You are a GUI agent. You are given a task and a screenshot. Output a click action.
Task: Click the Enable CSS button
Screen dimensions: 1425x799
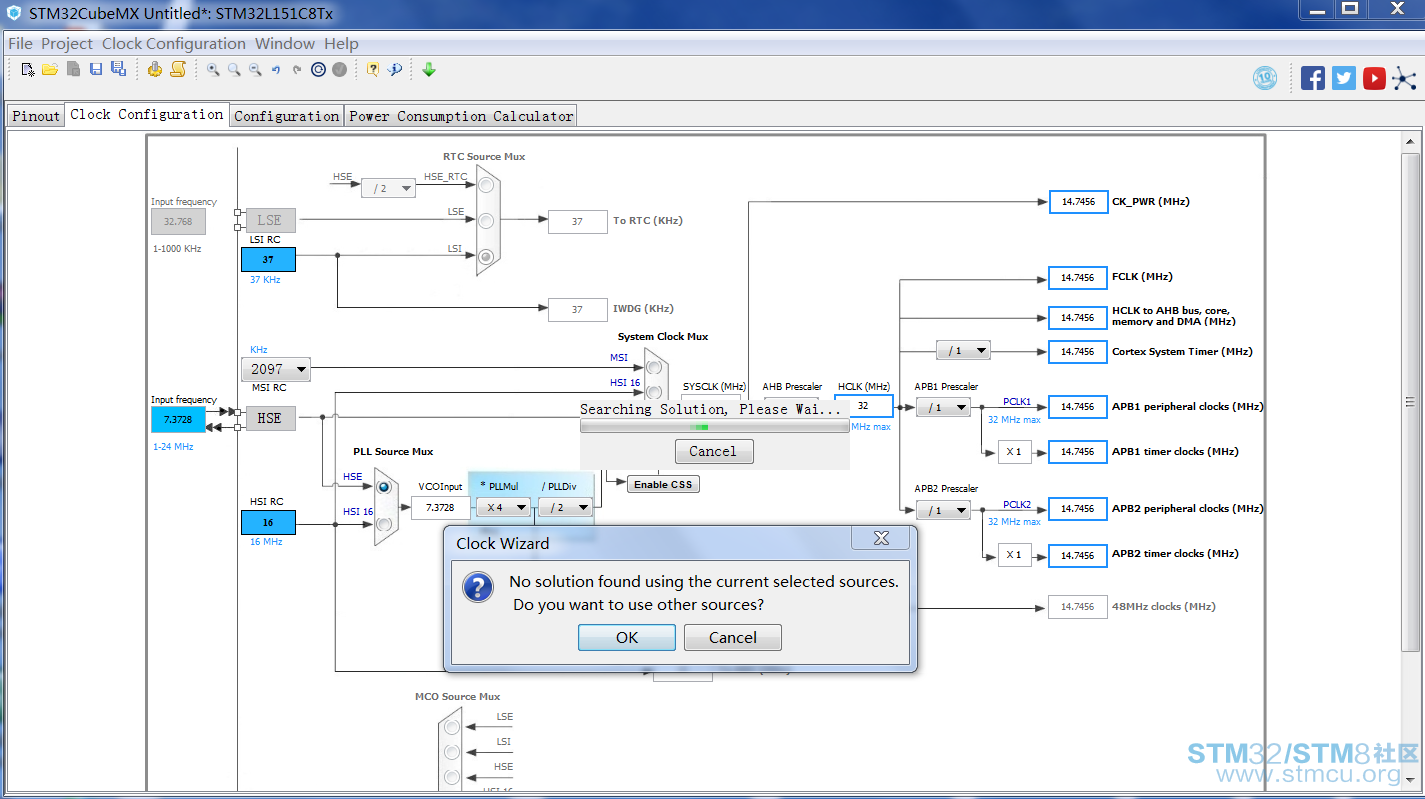click(x=663, y=484)
